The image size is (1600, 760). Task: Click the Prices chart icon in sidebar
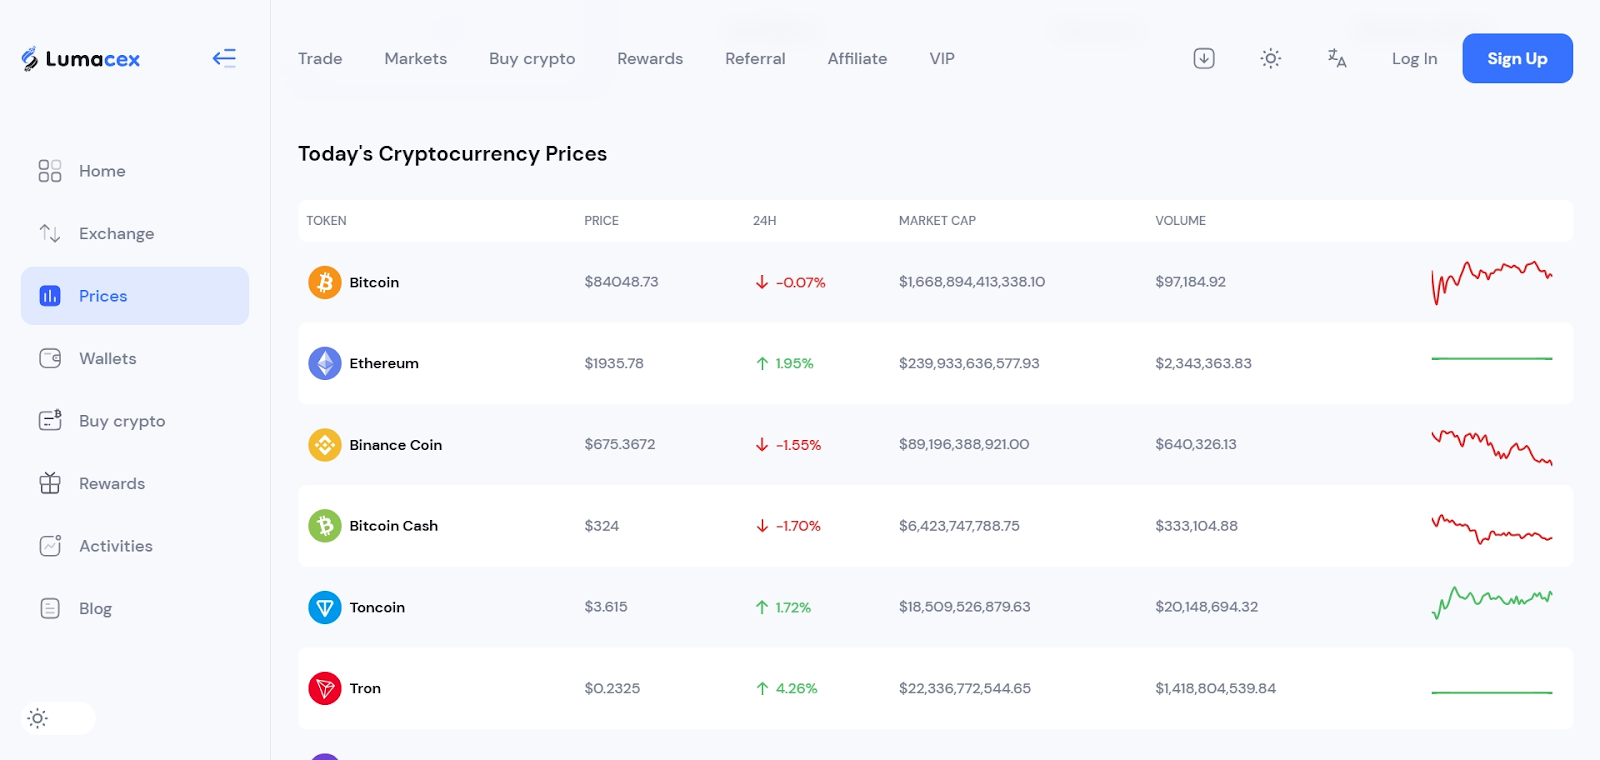(50, 296)
